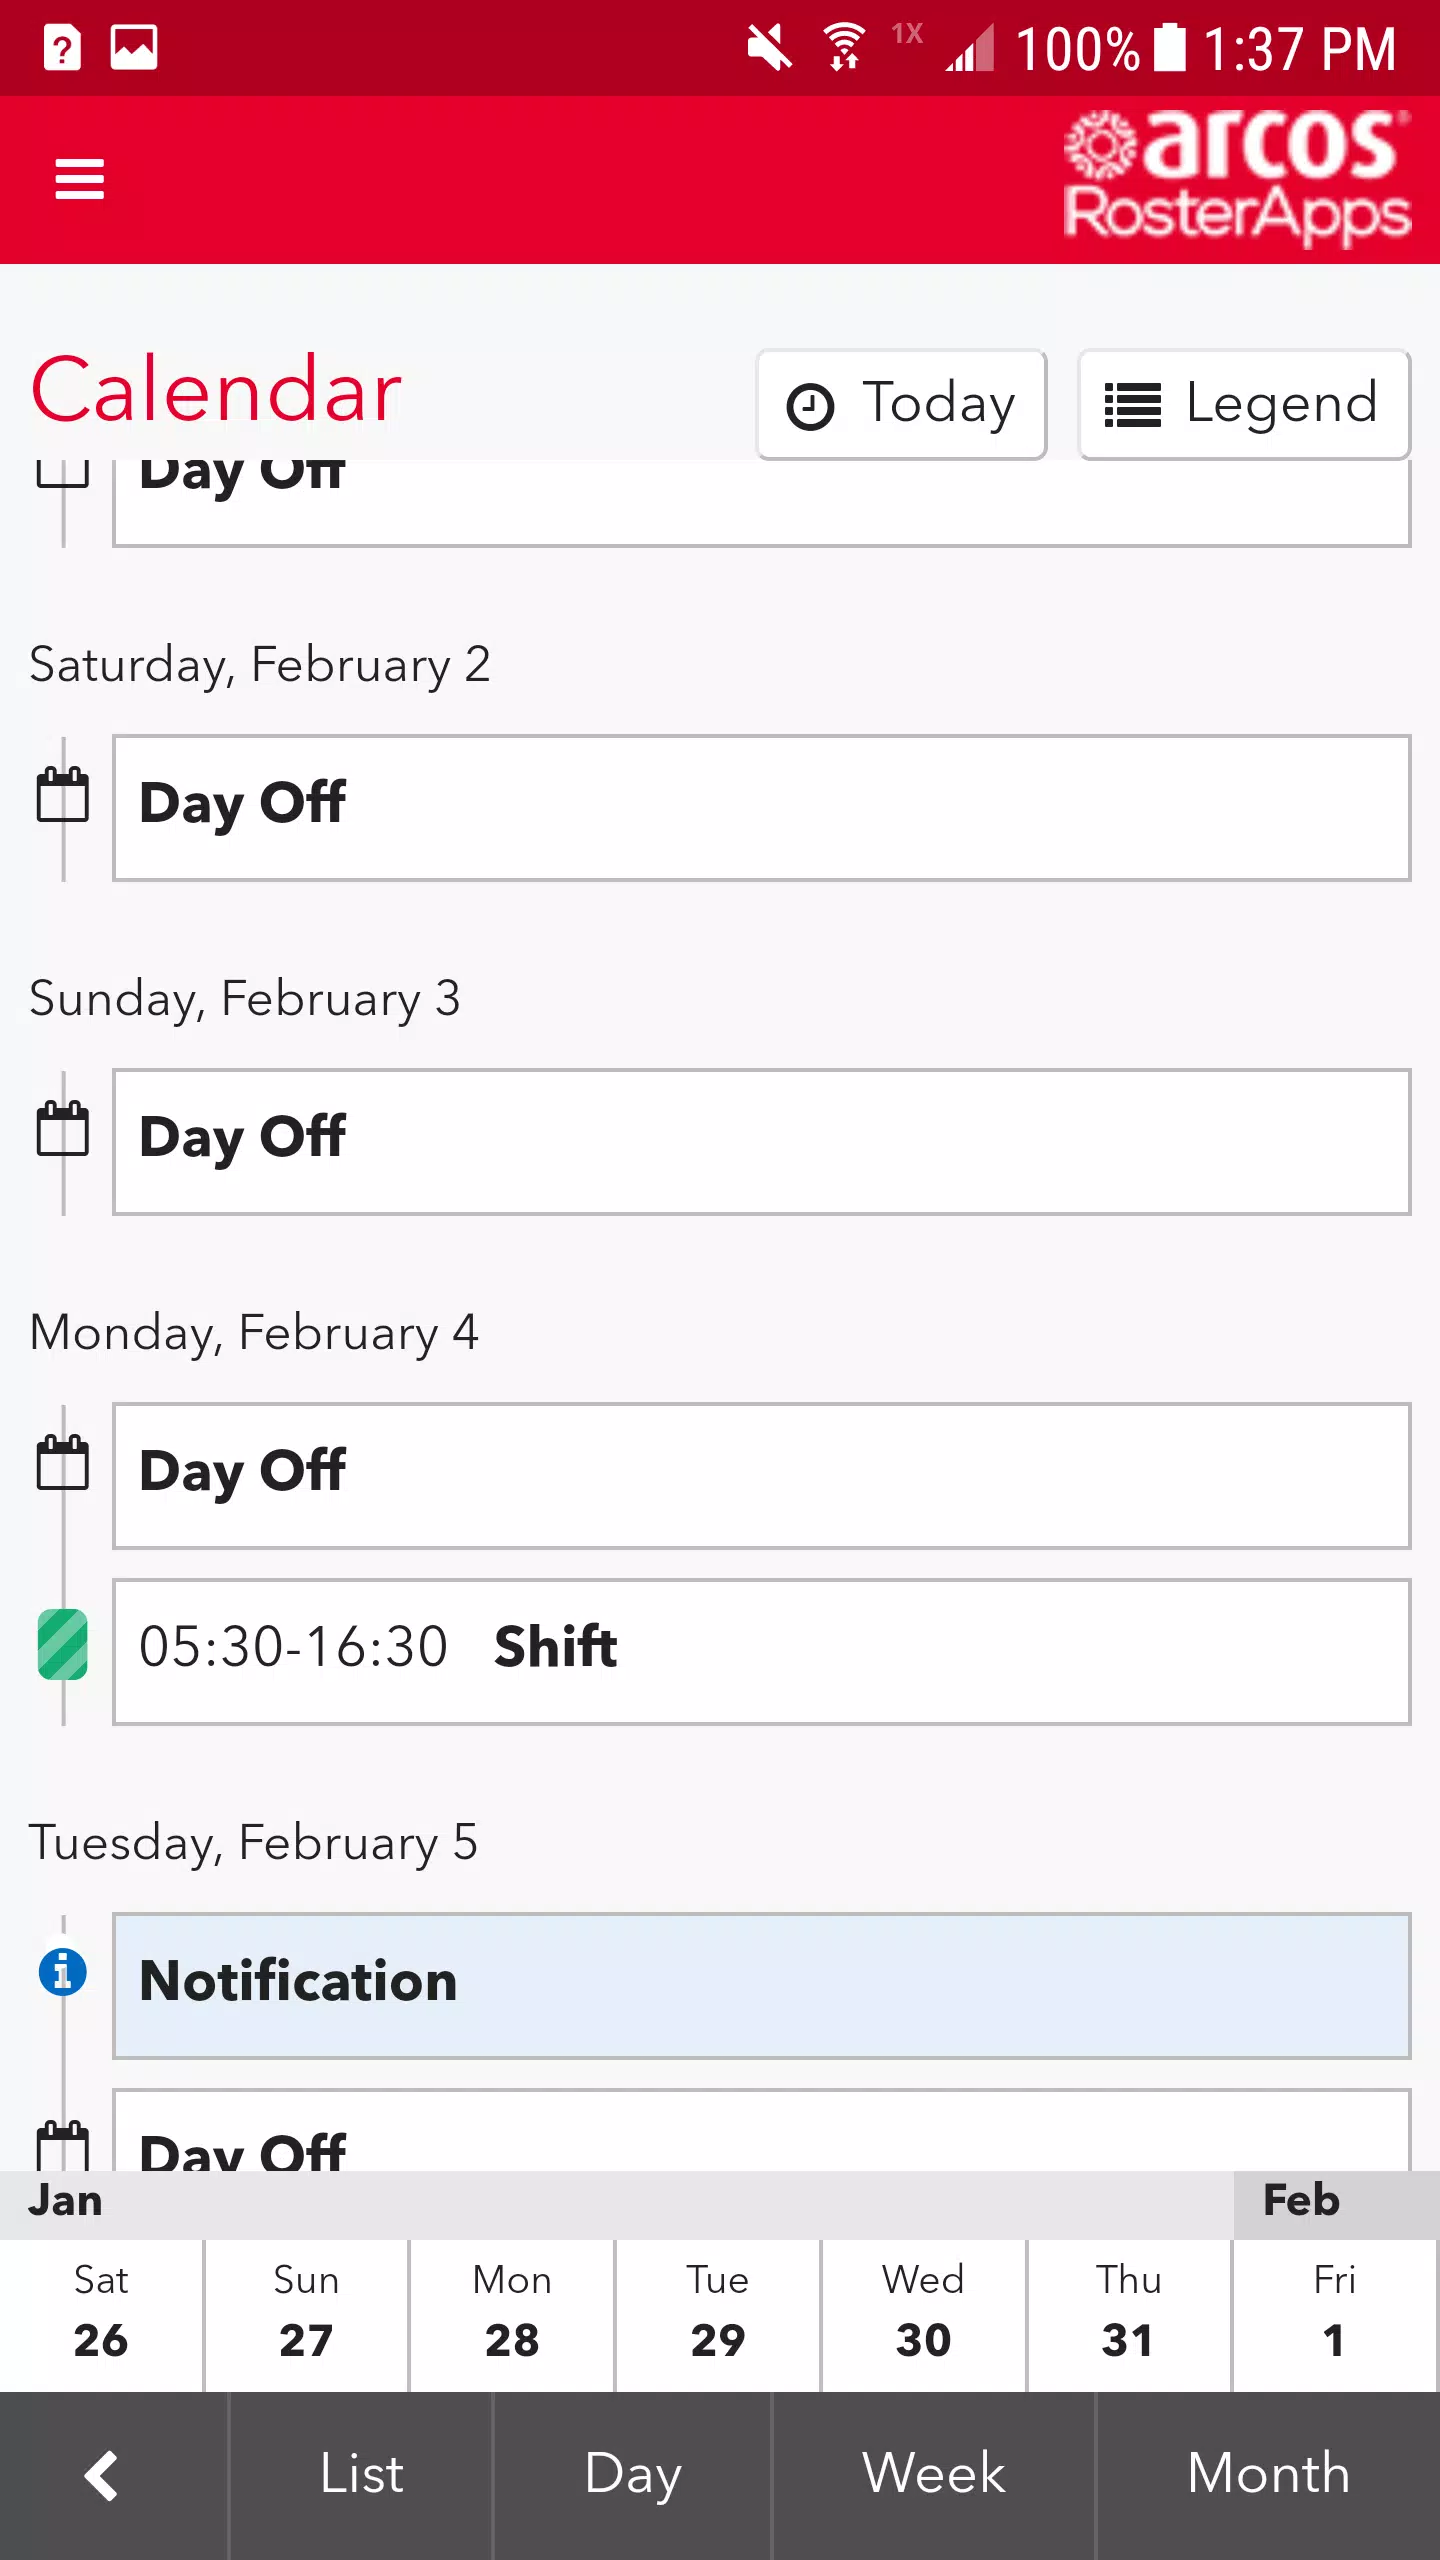Screen dimensions: 1440x2560
Task: Go back with the left chevron arrow
Action: pyautogui.click(x=101, y=2476)
